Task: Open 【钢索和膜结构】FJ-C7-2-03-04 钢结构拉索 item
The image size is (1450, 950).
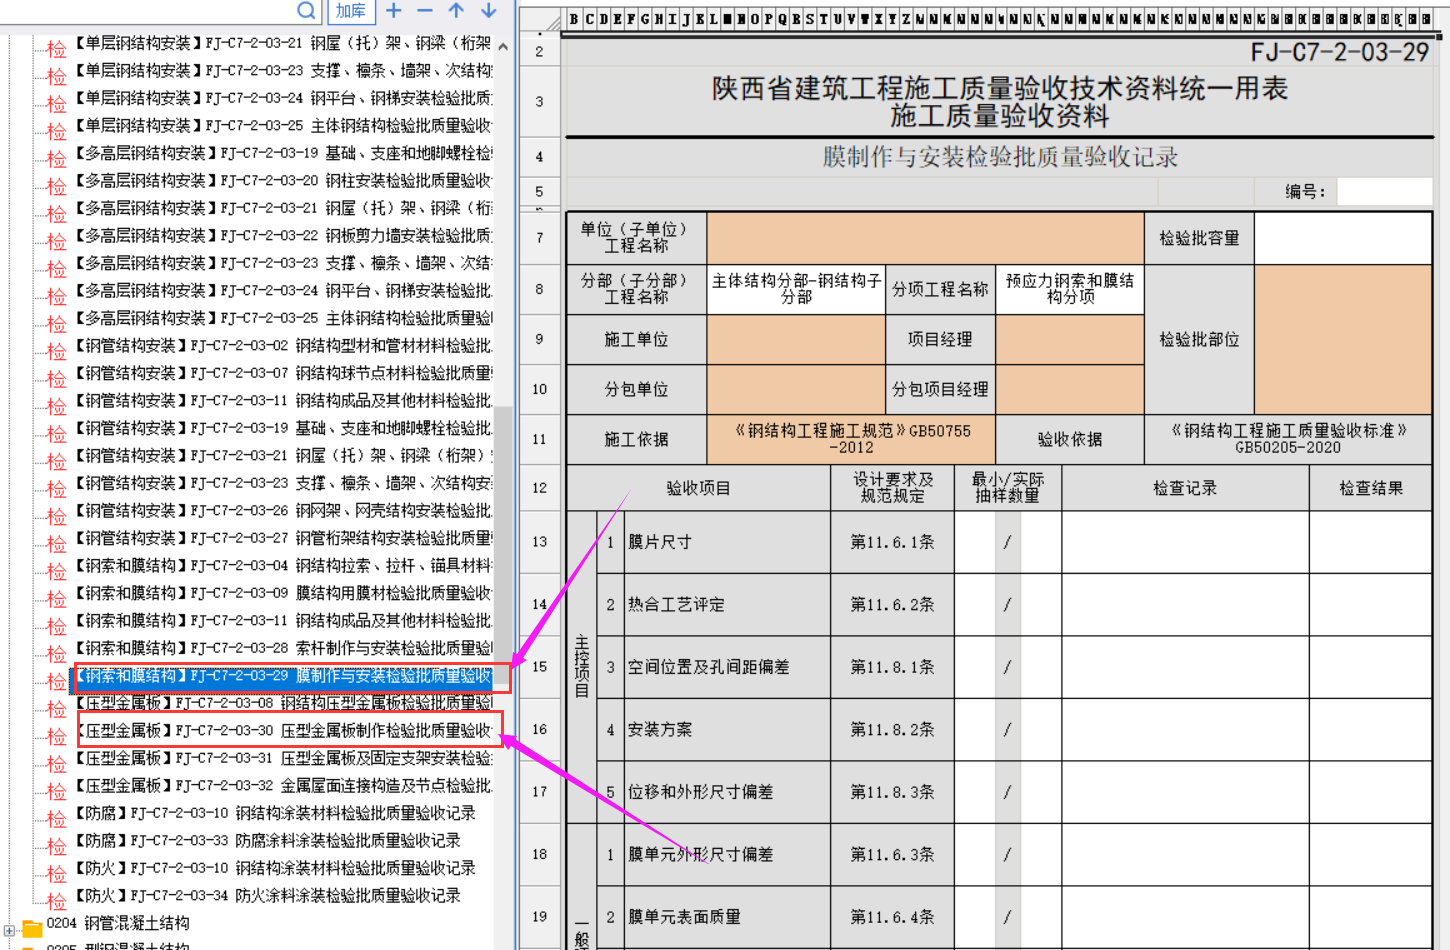Action: tap(283, 566)
